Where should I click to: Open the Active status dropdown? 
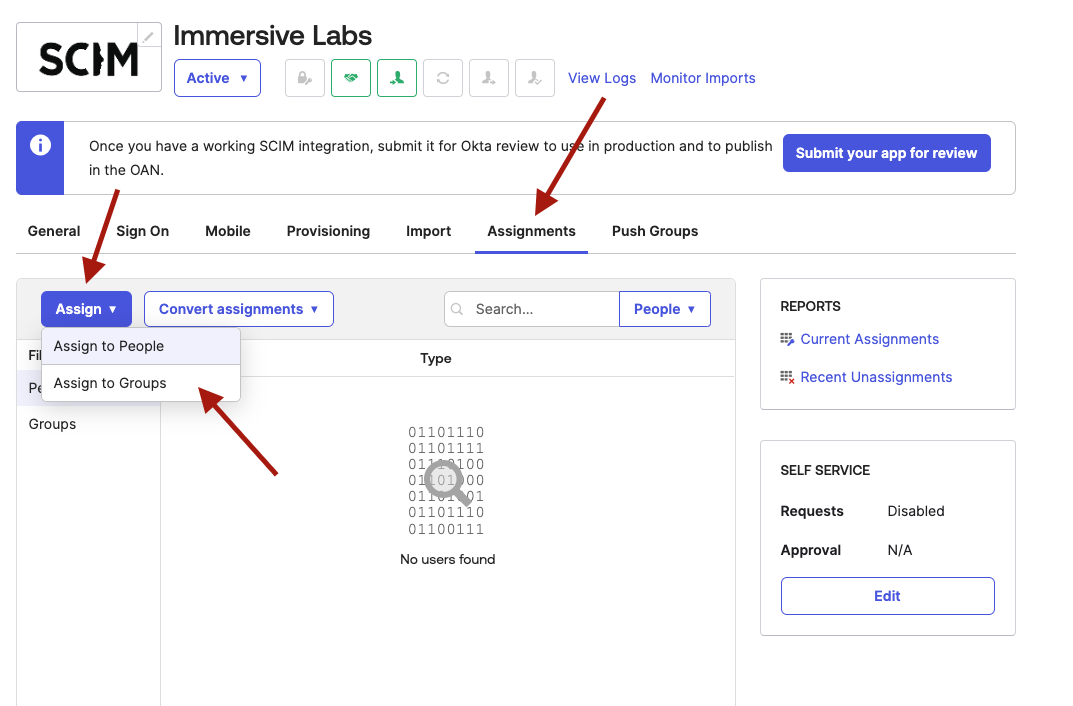point(217,78)
